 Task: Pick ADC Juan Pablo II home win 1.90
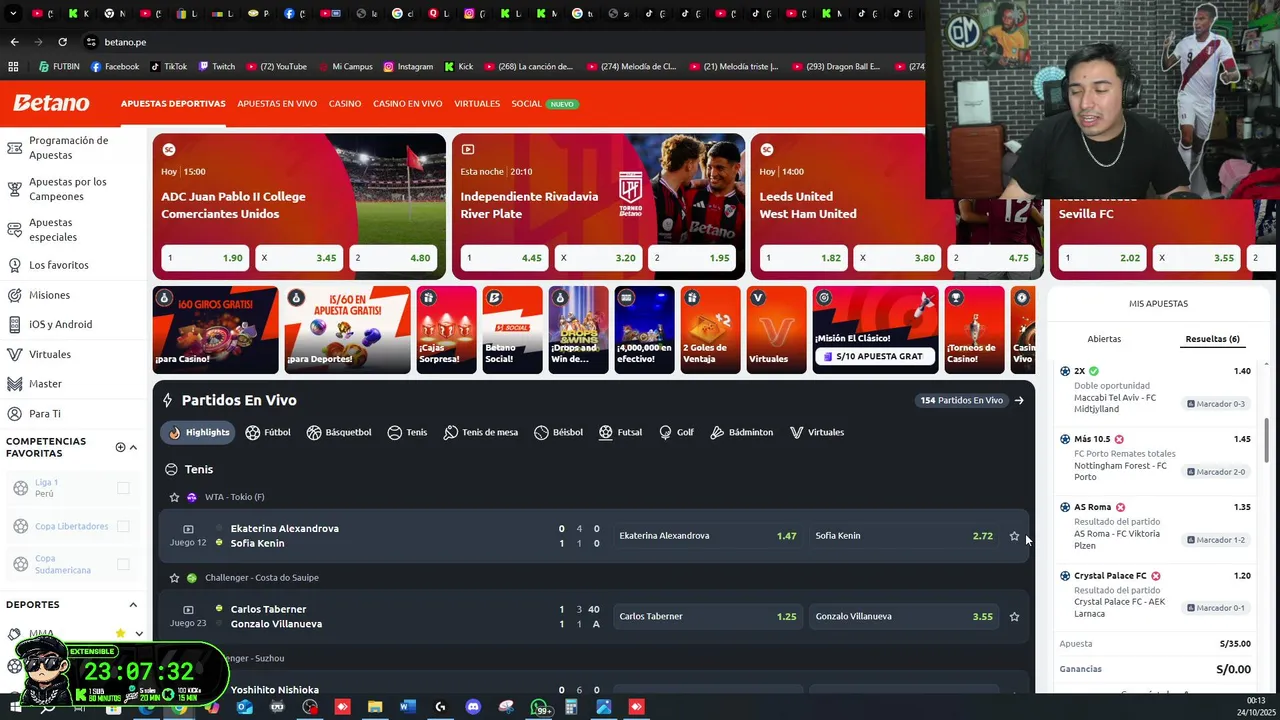tap(205, 258)
